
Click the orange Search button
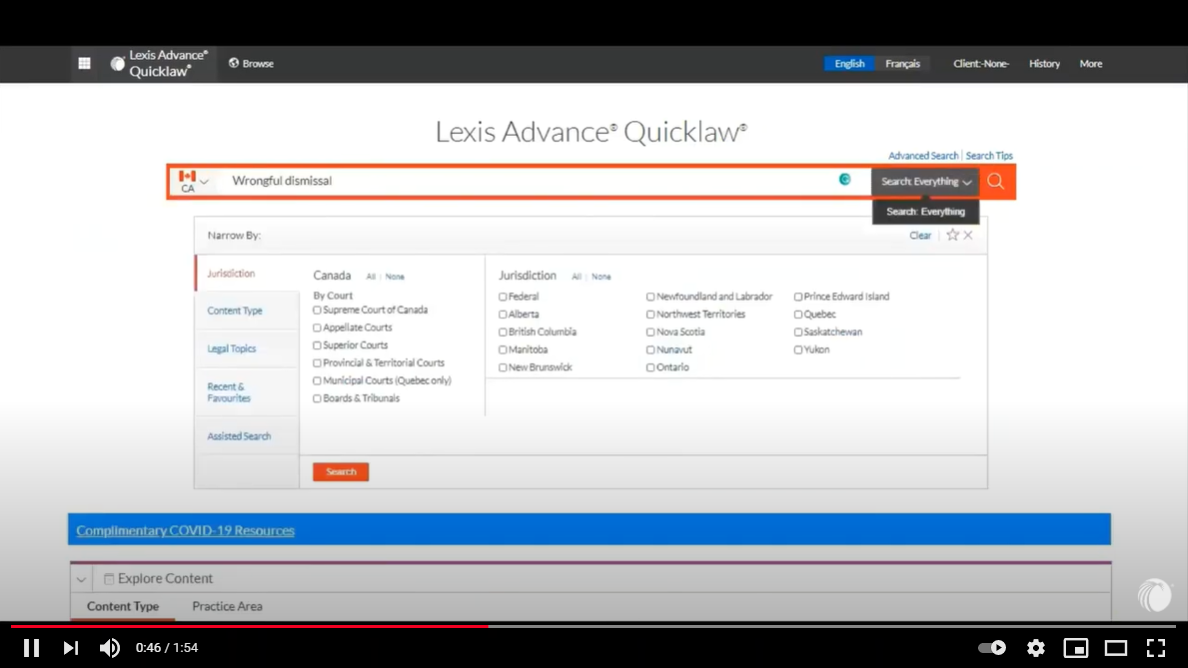[x=341, y=472]
